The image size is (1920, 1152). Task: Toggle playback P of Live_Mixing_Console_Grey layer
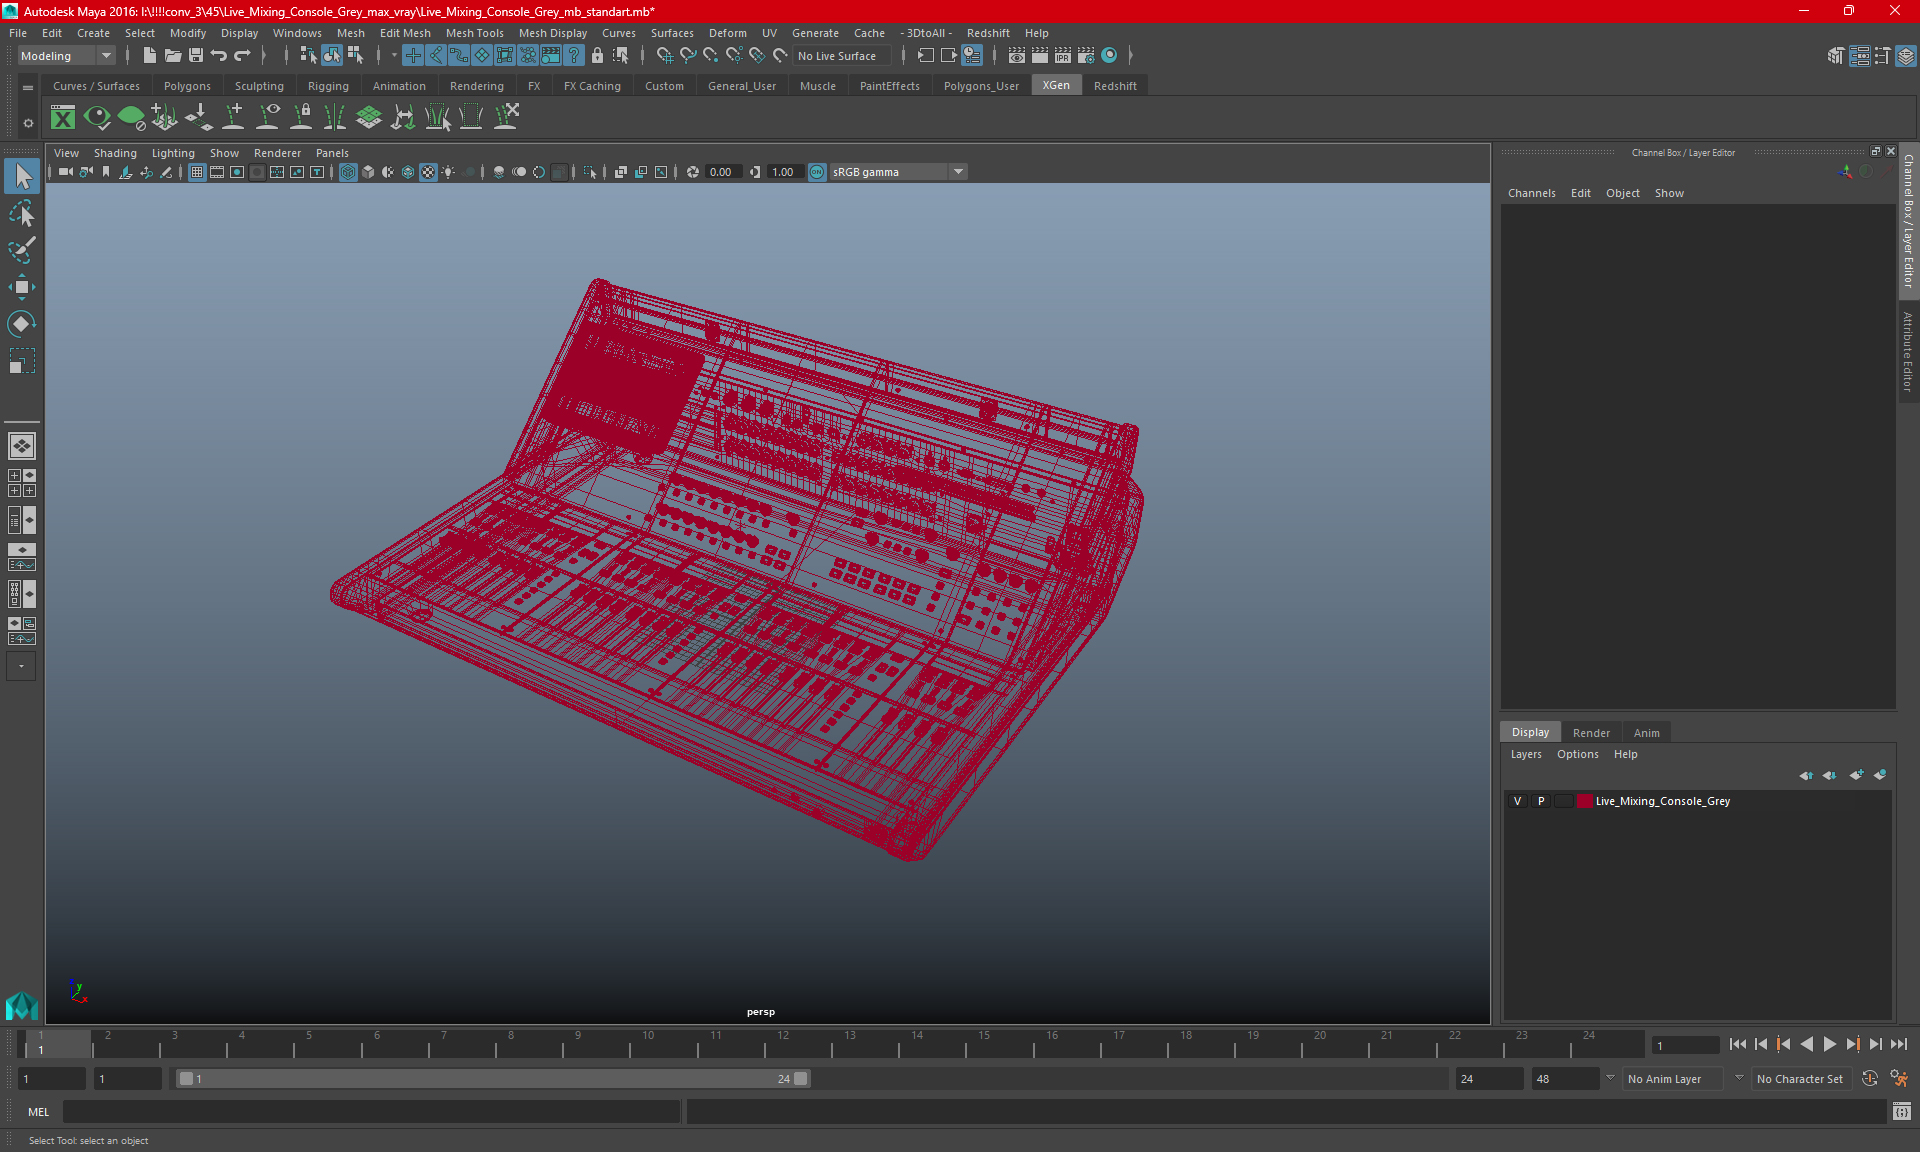[1541, 801]
